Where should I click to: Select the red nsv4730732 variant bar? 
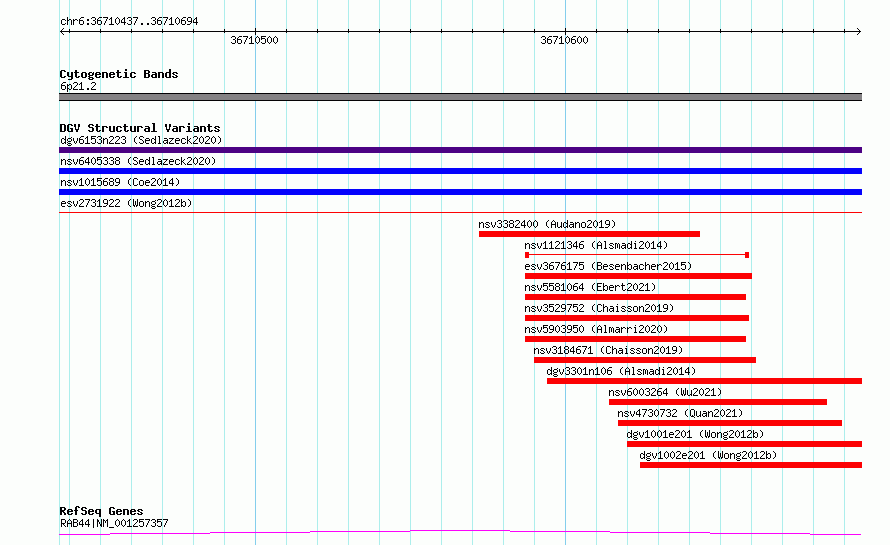730,423
